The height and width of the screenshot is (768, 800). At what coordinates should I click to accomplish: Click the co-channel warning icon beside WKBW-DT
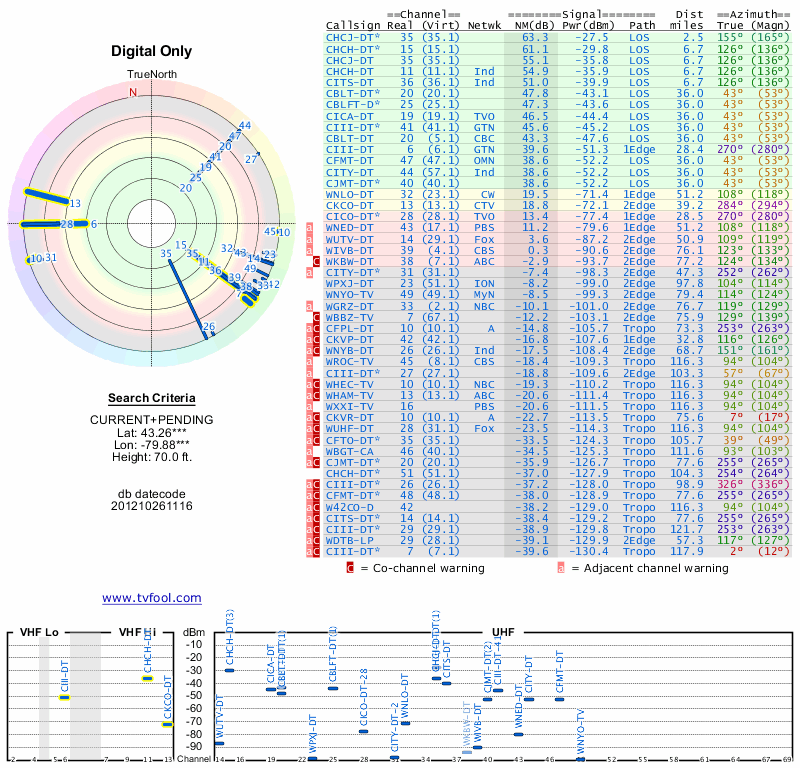tap(316, 261)
